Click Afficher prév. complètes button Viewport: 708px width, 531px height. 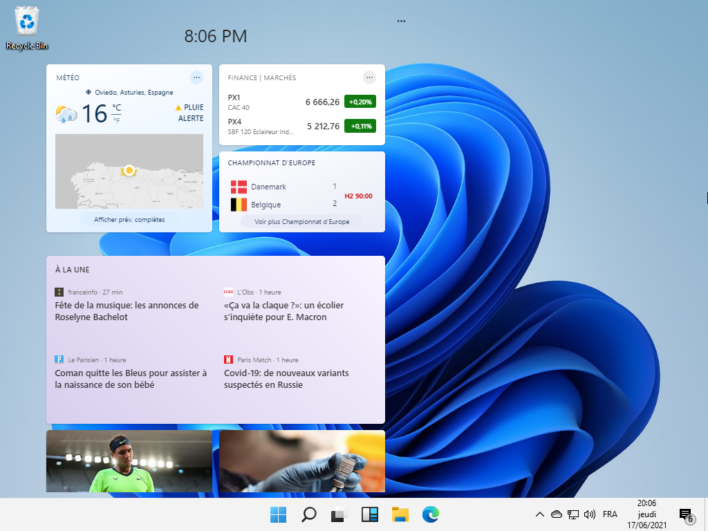[129, 220]
